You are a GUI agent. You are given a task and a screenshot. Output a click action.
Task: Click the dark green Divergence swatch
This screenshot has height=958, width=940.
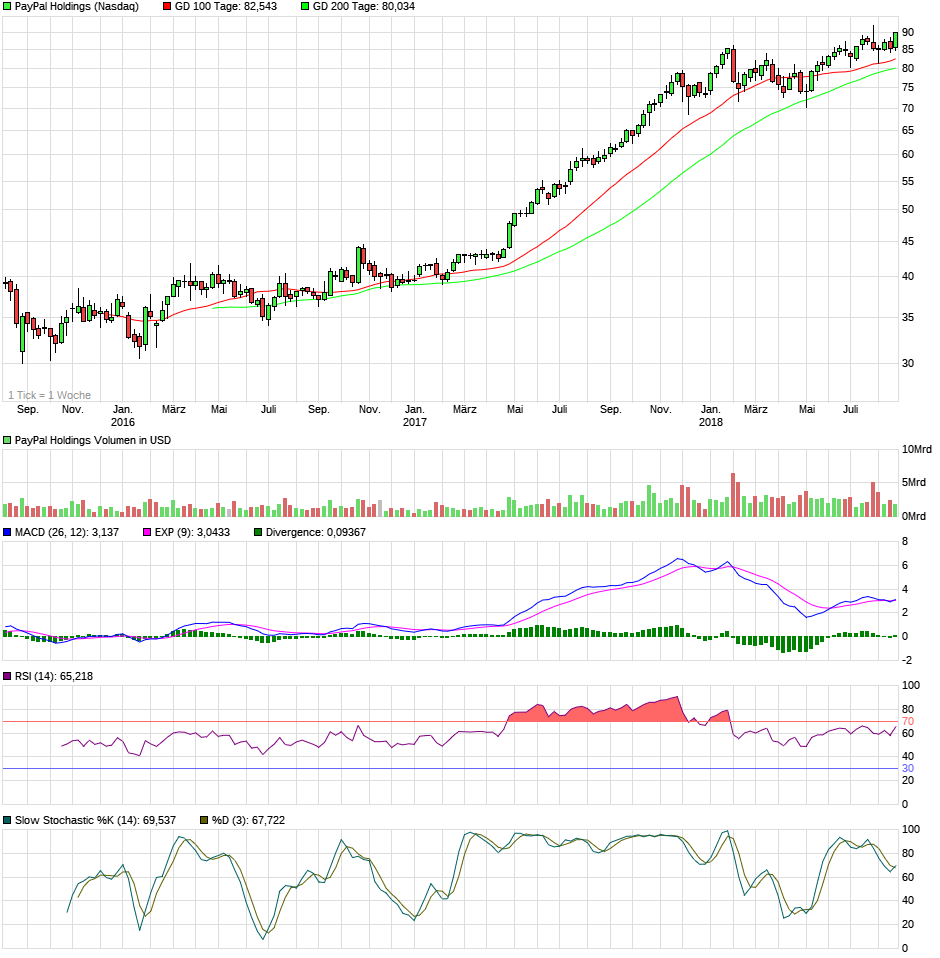tap(258, 533)
